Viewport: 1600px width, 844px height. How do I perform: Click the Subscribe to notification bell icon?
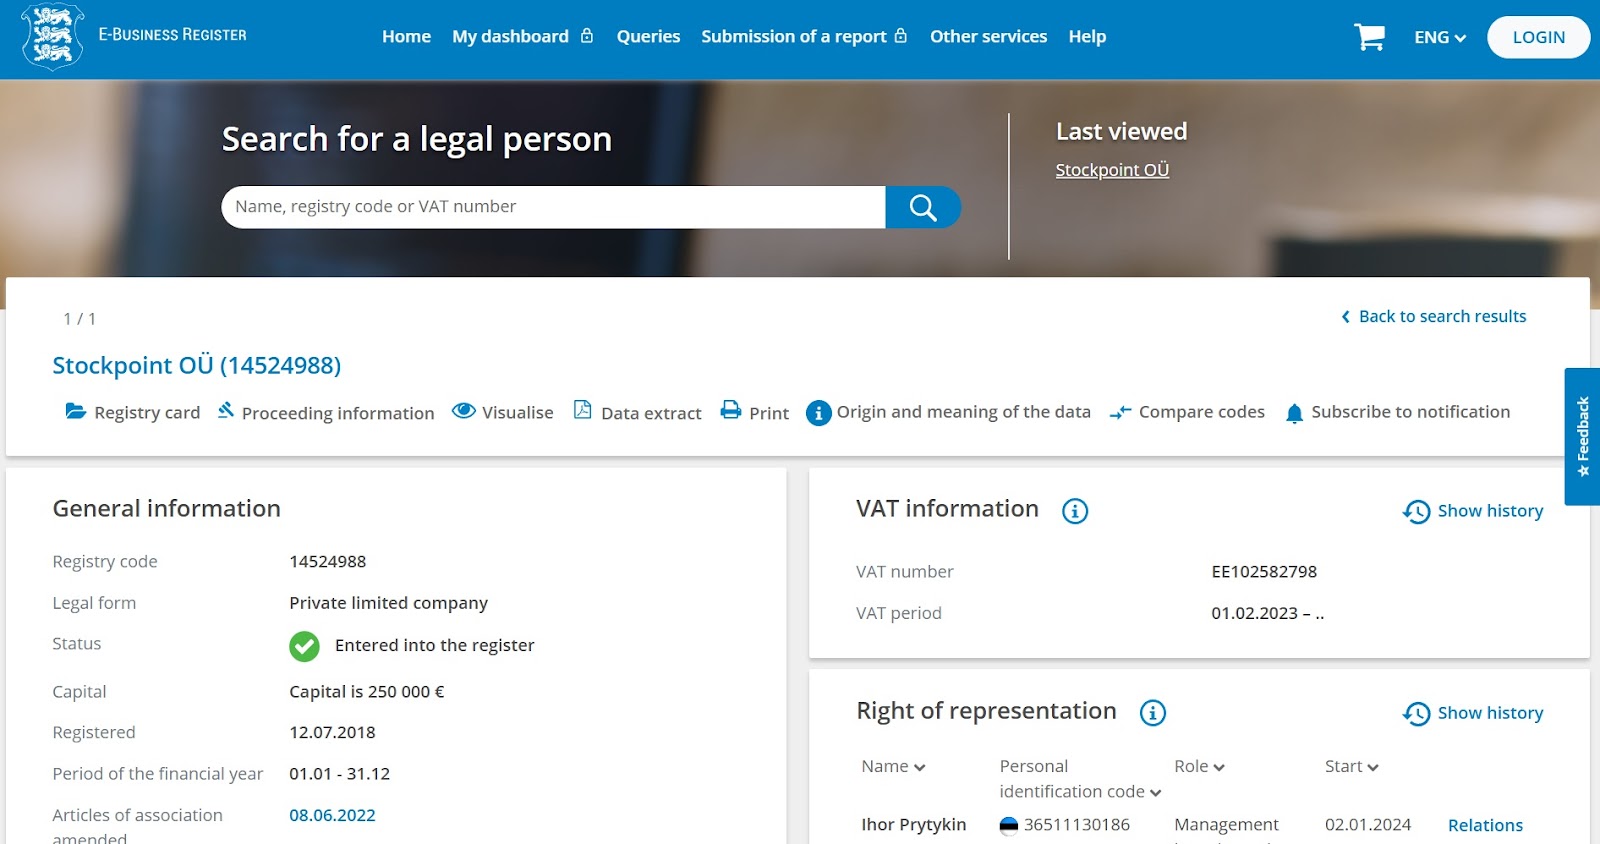[1294, 413]
